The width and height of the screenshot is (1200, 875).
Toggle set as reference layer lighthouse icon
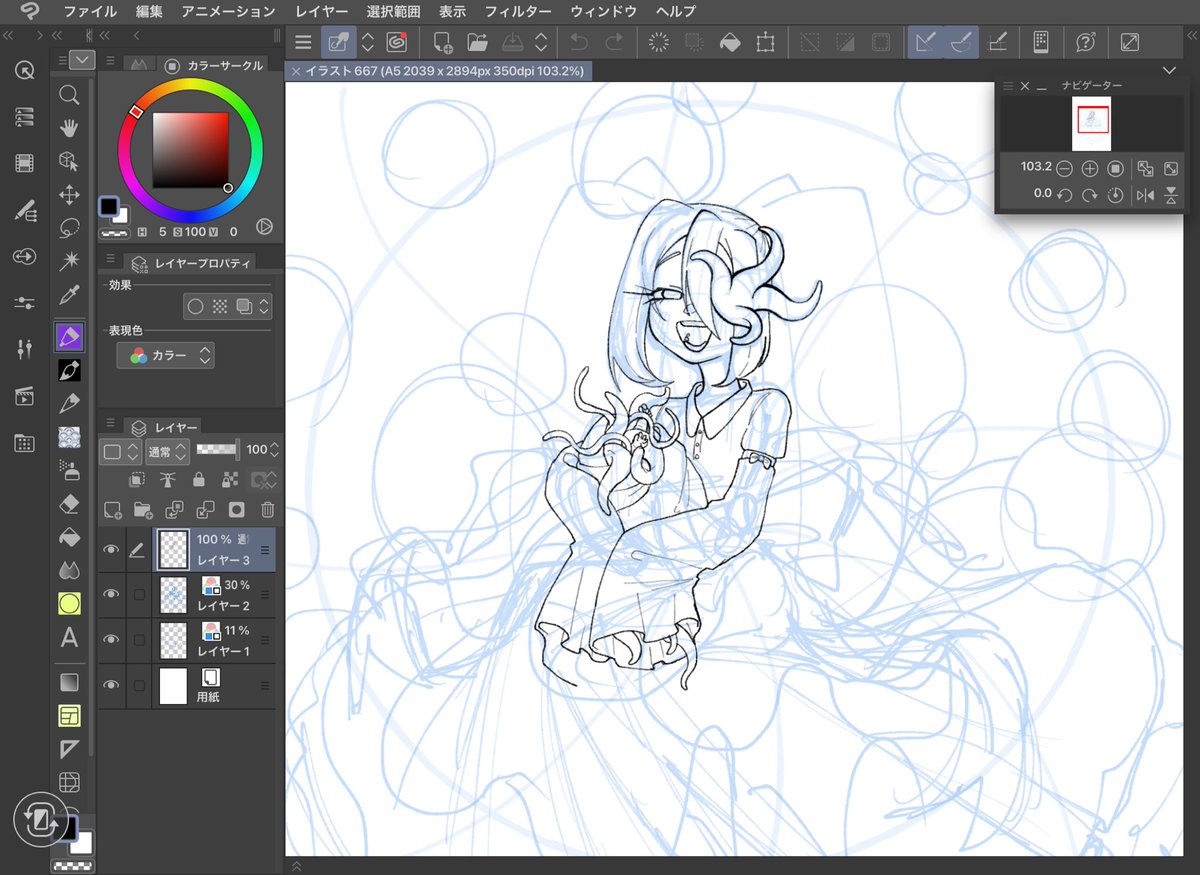pos(169,480)
